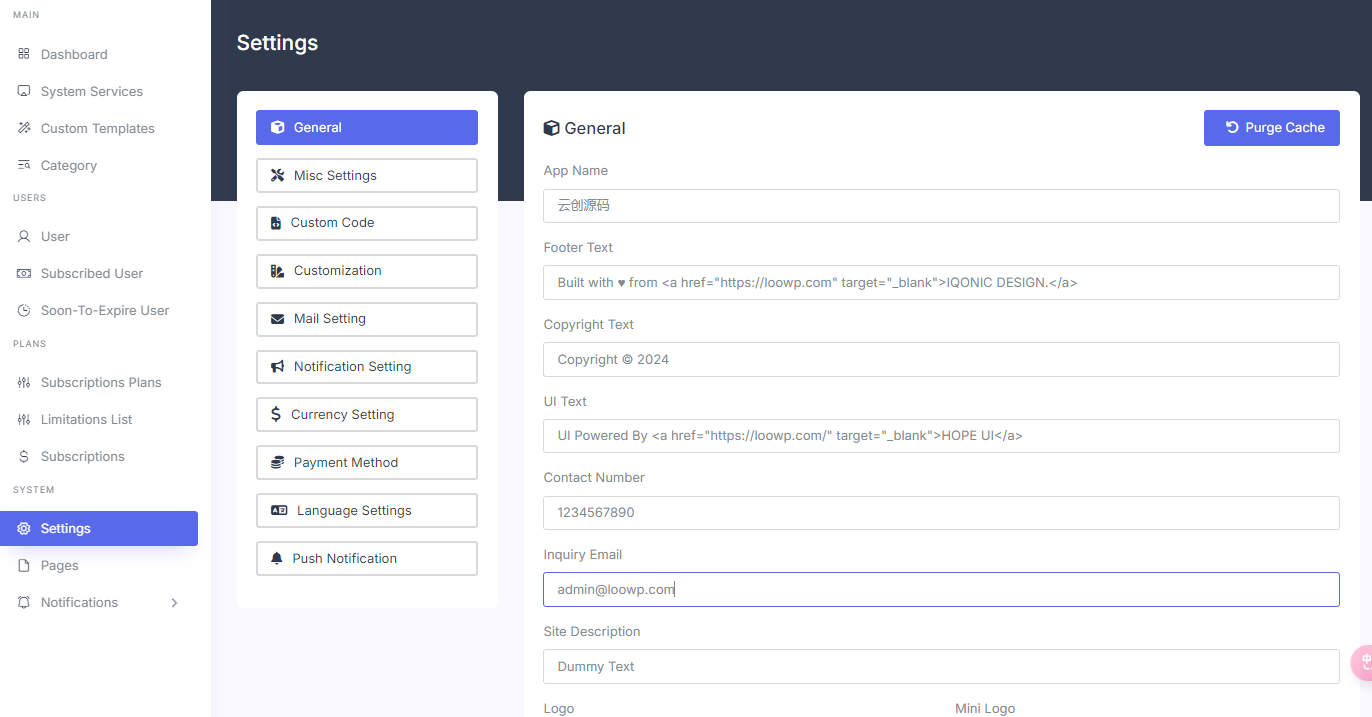Open Subscribed User list
Screen dimensions: 1372x717
[x=99, y=273]
